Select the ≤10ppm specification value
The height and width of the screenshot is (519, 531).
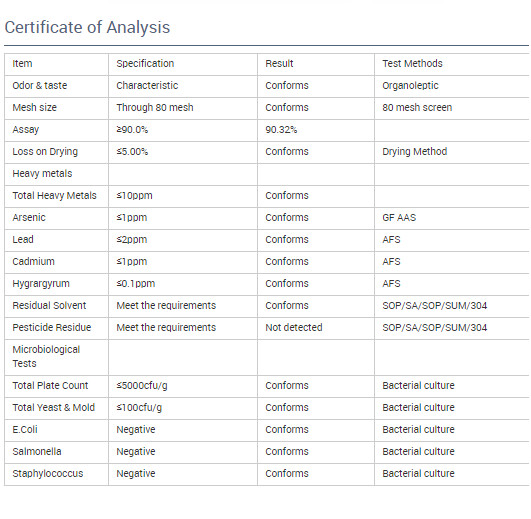click(x=134, y=196)
